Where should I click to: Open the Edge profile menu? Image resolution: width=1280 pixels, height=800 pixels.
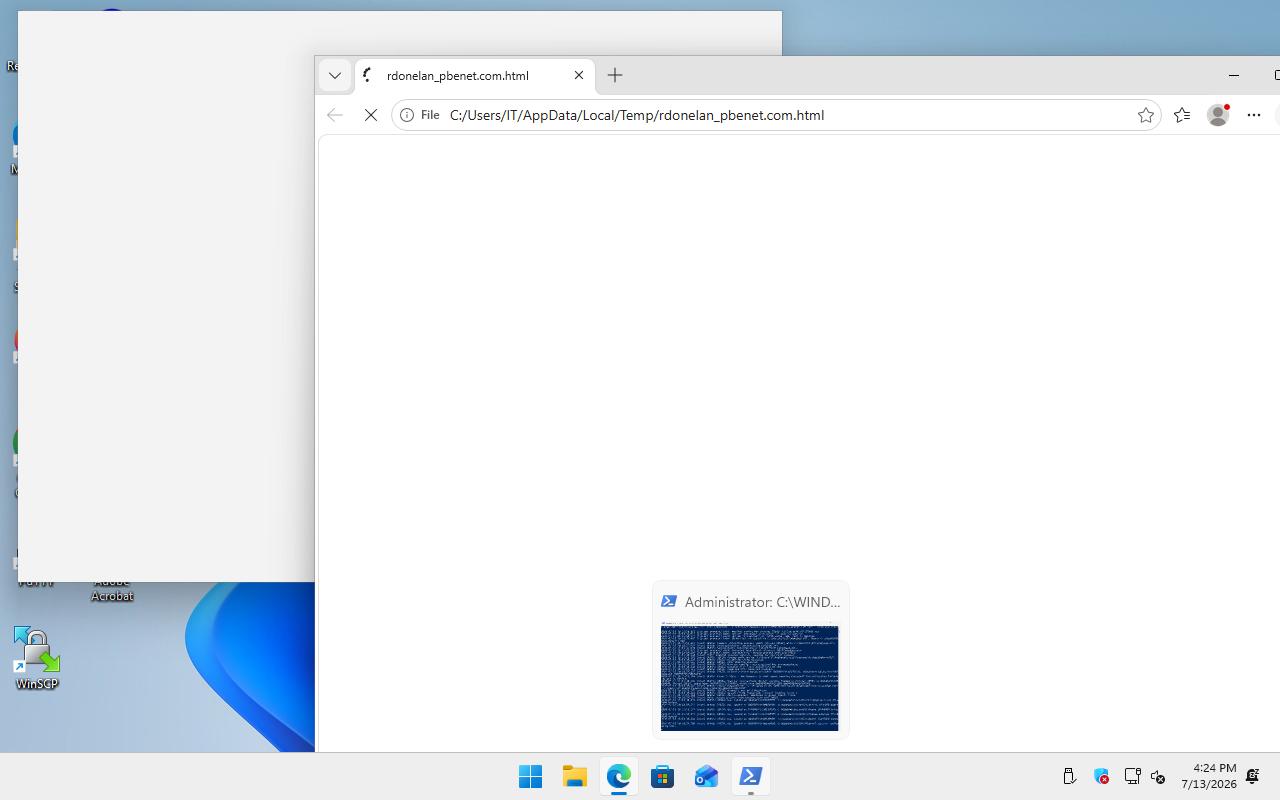tap(1218, 115)
